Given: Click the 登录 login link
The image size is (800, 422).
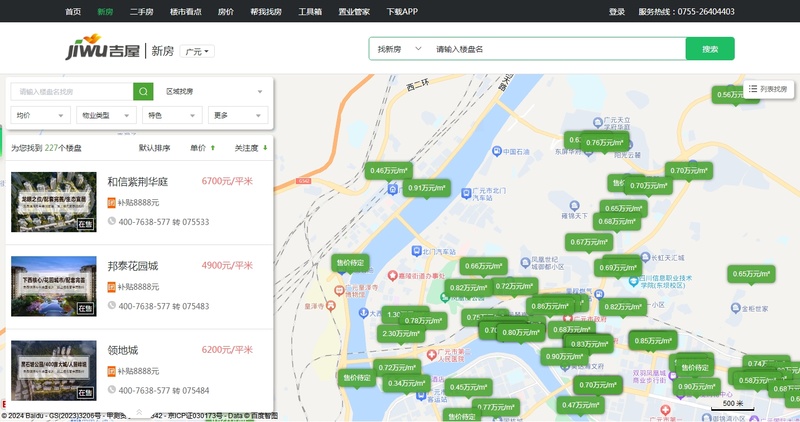Looking at the screenshot, I should click(x=617, y=12).
